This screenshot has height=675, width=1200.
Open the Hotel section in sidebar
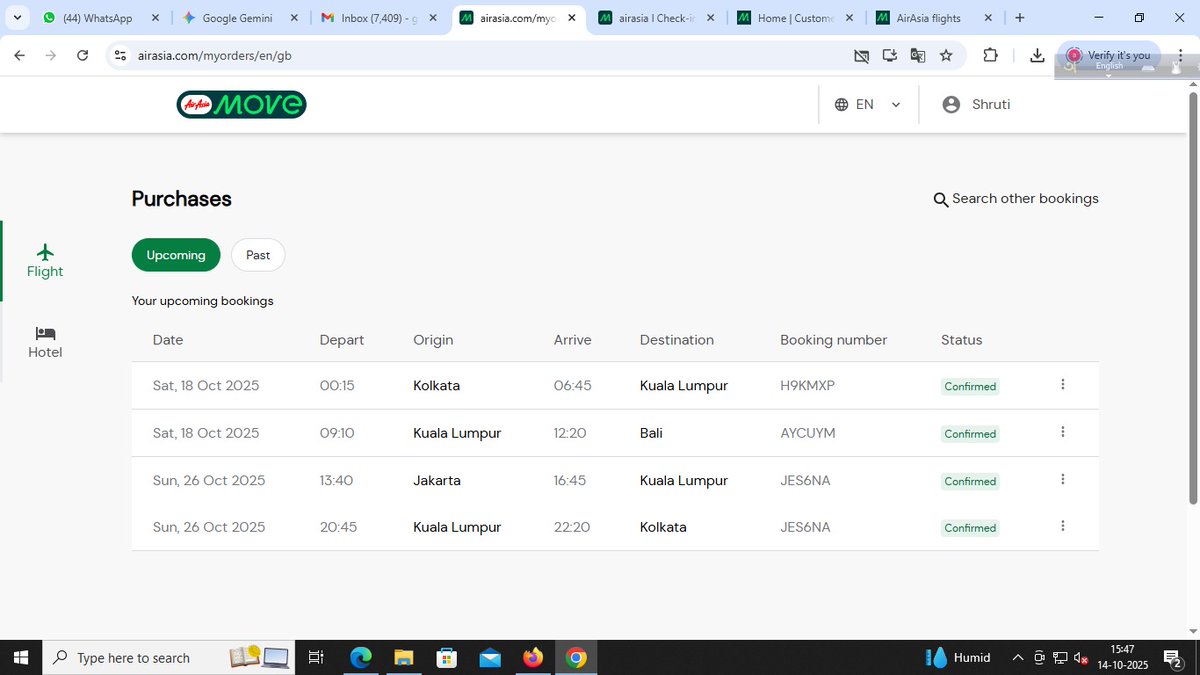pos(45,342)
